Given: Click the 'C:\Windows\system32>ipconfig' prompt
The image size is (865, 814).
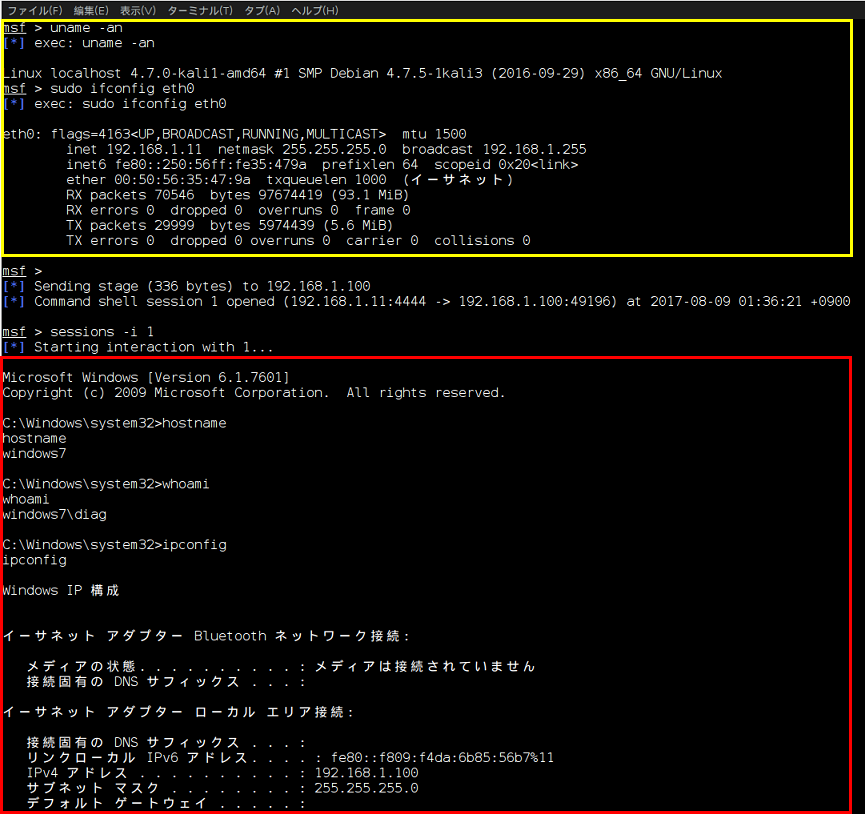Looking at the screenshot, I should 114,545.
